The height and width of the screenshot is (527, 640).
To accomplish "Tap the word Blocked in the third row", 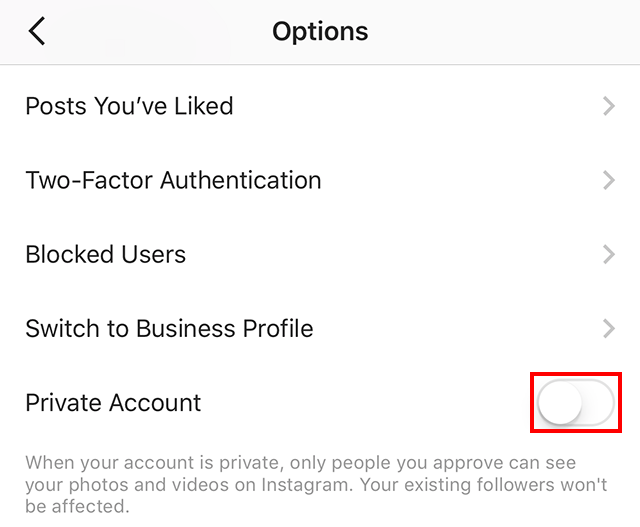I will [x=65, y=254].
